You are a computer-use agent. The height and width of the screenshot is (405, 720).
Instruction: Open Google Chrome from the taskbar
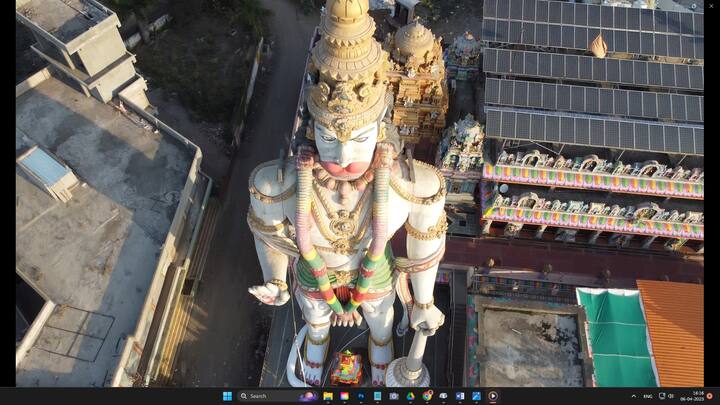click(427, 396)
